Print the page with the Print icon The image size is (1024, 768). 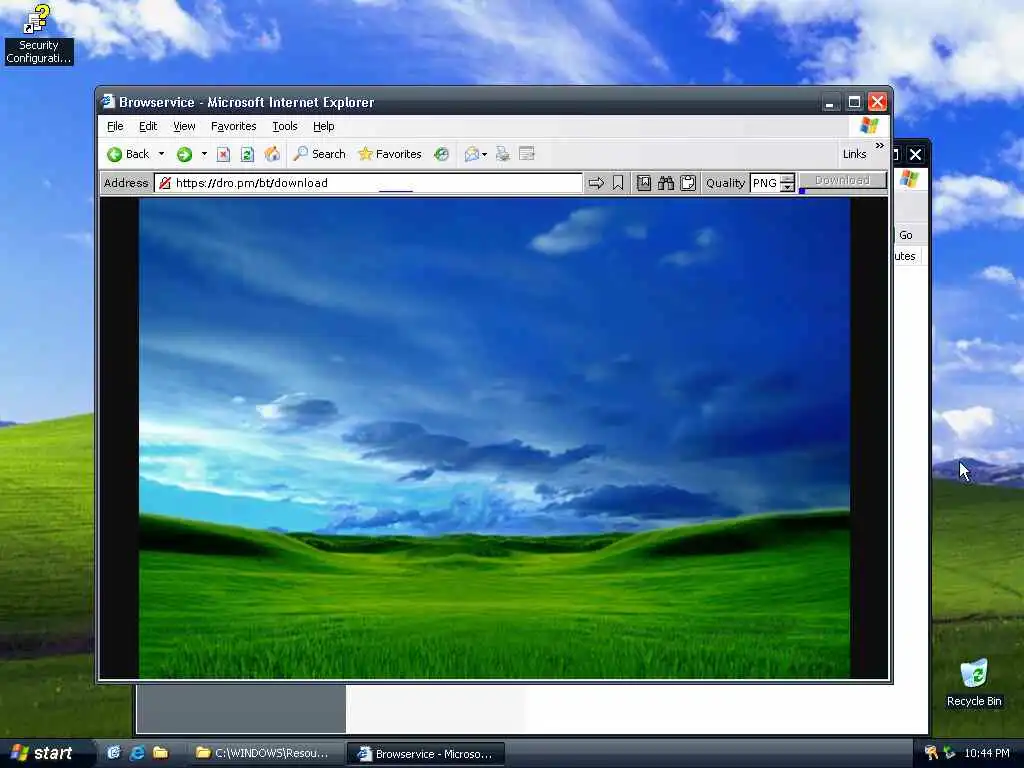pyautogui.click(x=503, y=154)
